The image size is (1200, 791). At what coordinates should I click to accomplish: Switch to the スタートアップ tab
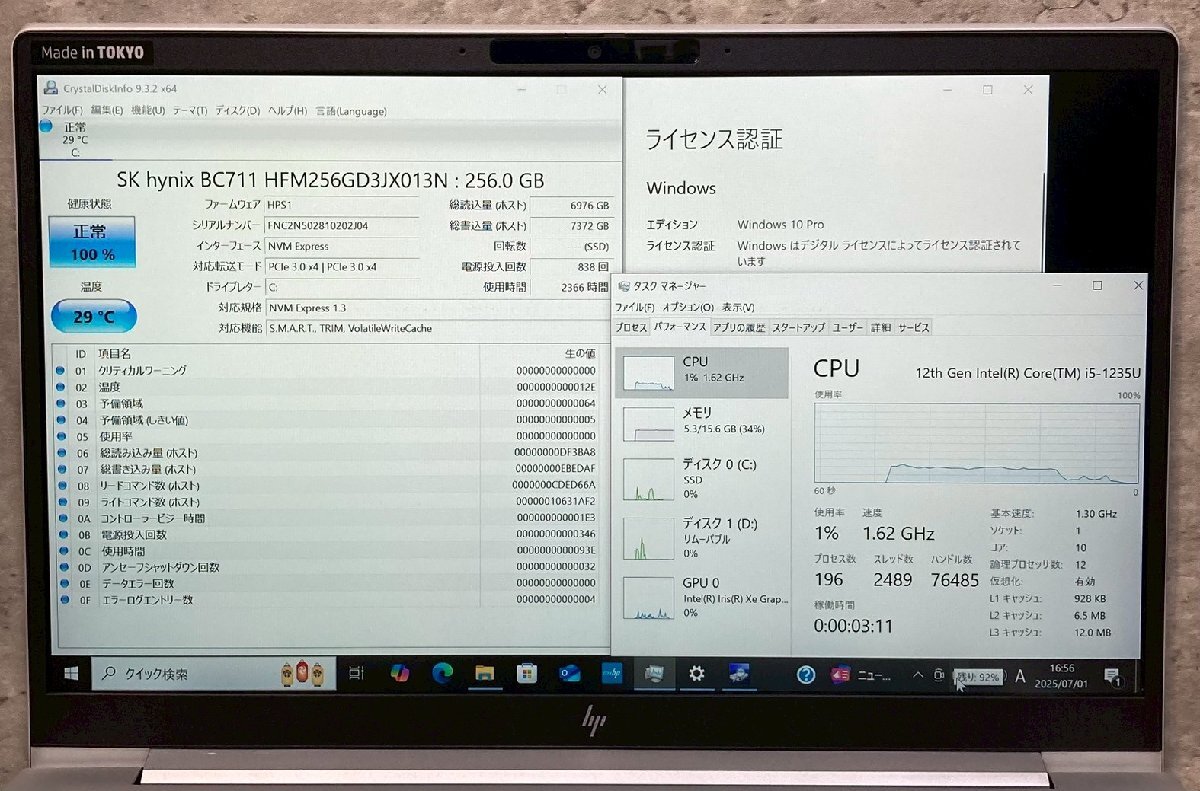pos(799,327)
